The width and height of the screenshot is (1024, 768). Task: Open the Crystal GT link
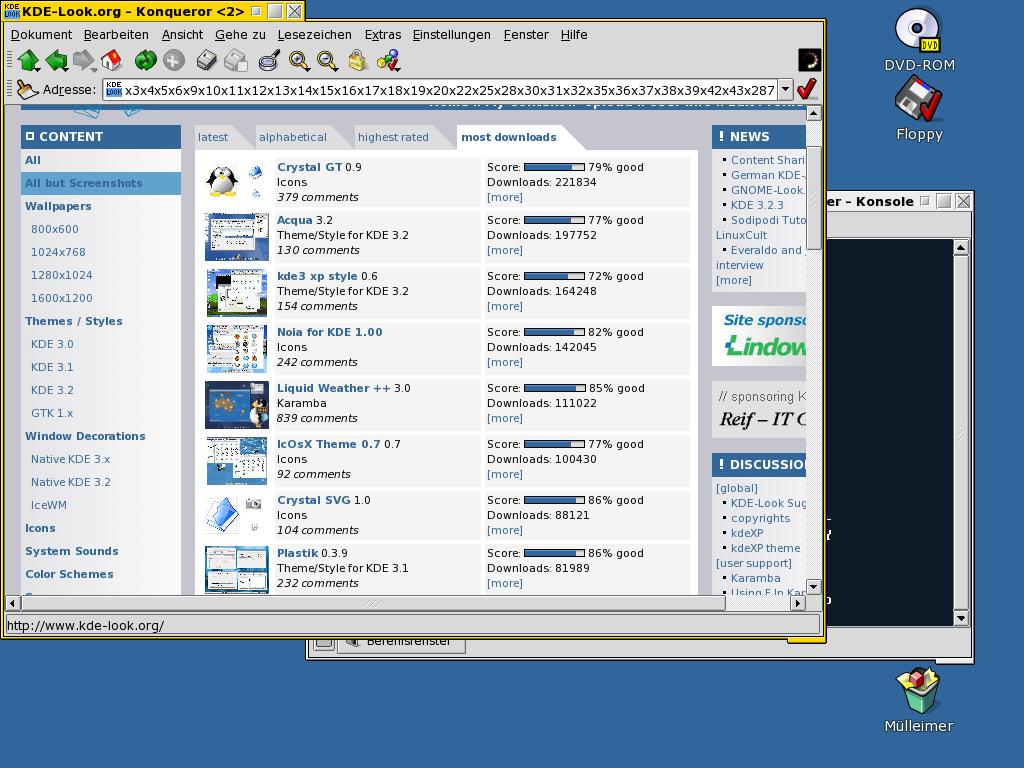[310, 167]
